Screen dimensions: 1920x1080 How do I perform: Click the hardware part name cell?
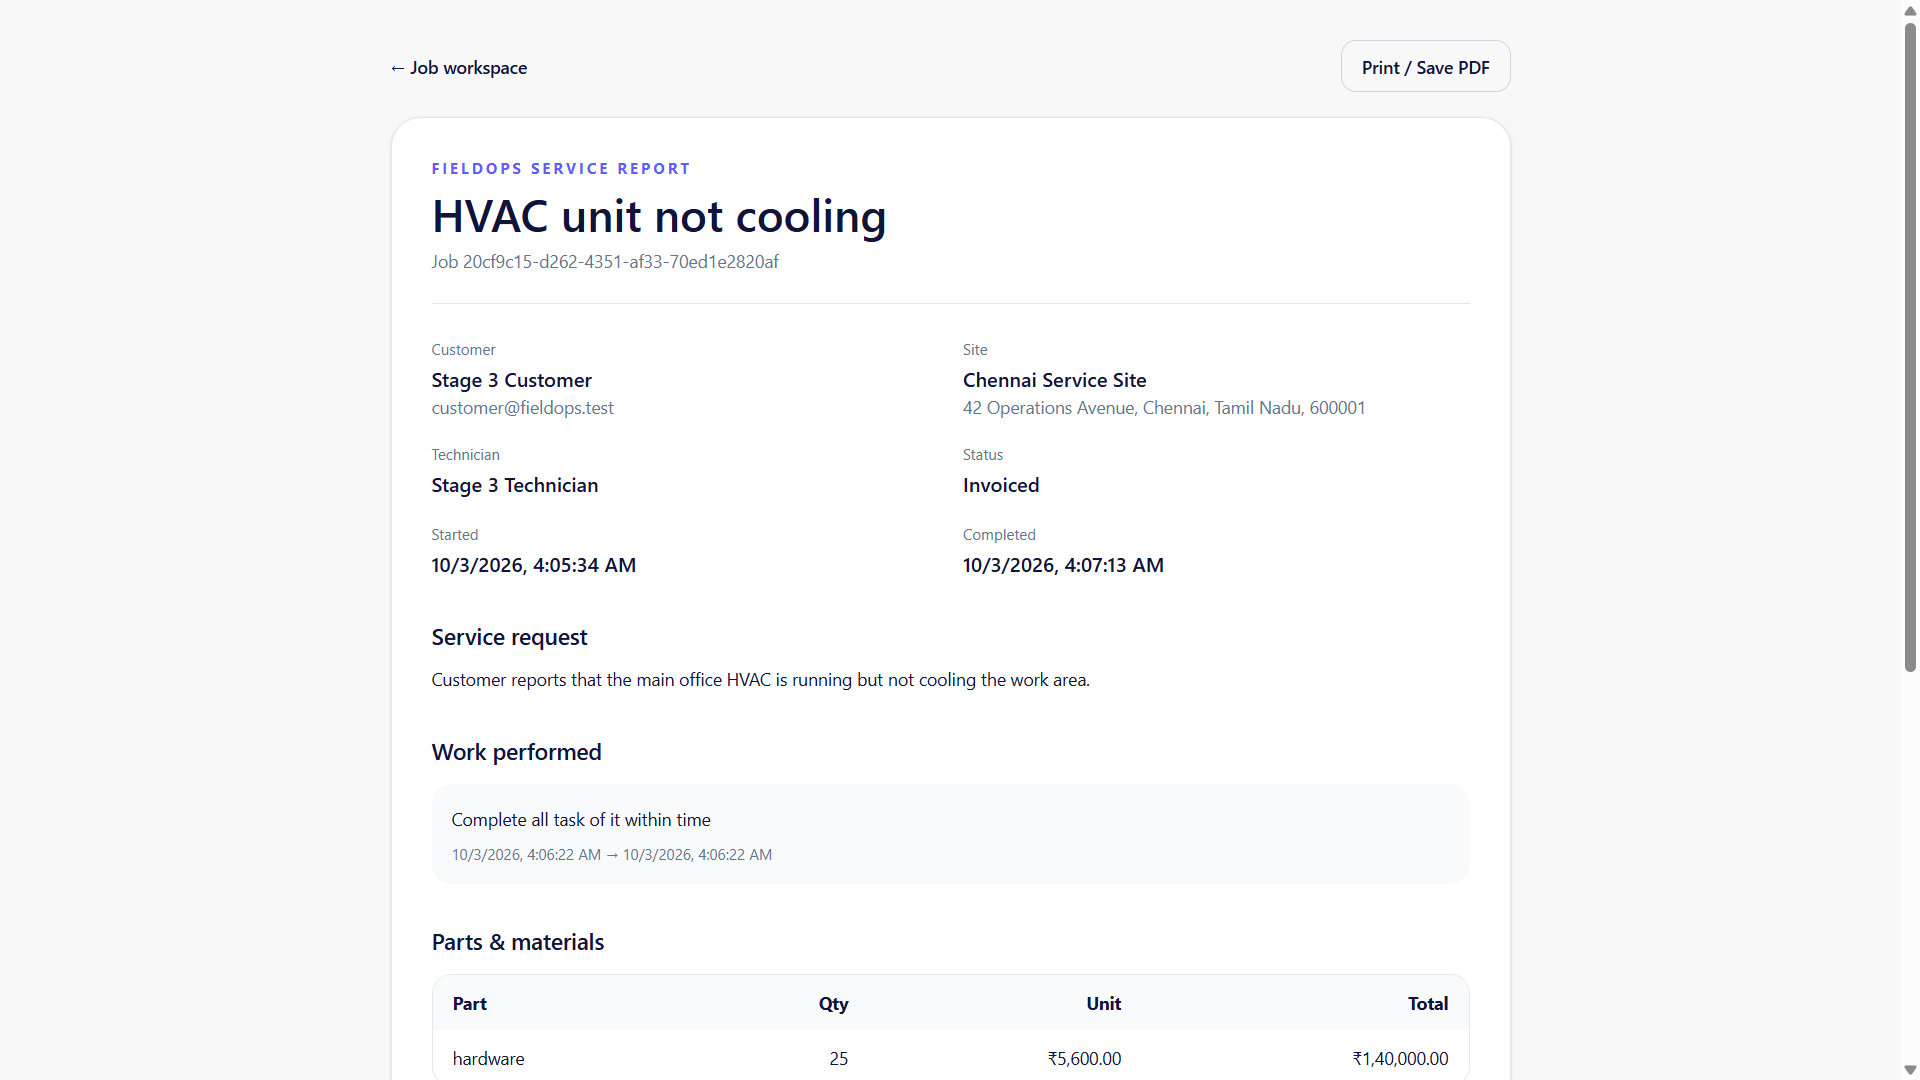[489, 1059]
